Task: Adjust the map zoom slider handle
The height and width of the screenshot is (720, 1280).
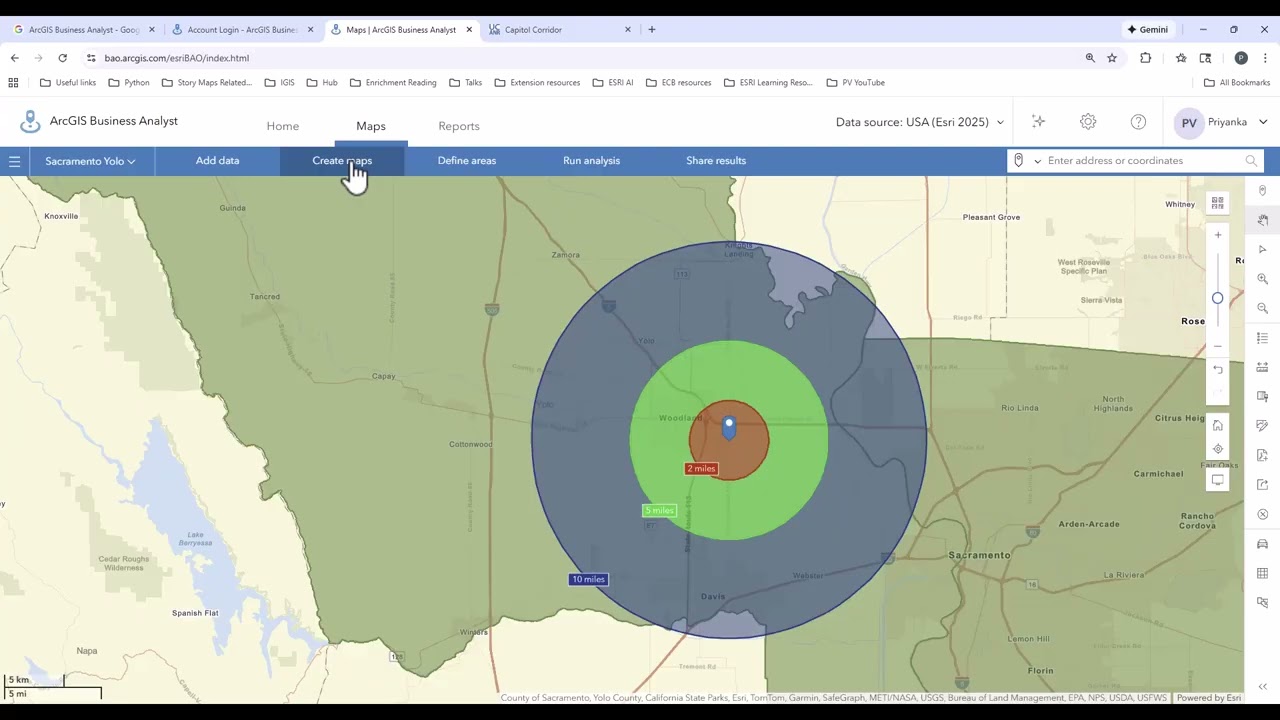Action: 1217,298
